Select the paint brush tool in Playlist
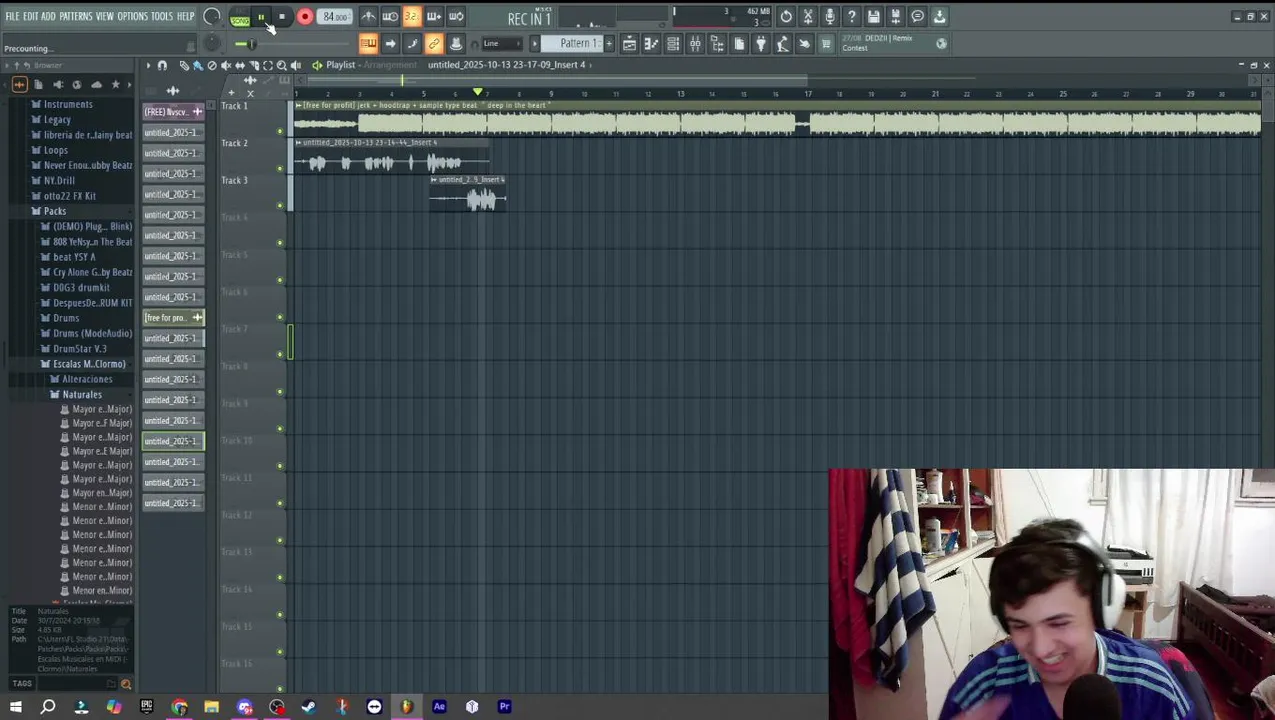Screen dimensions: 1275x720 (x=198, y=65)
